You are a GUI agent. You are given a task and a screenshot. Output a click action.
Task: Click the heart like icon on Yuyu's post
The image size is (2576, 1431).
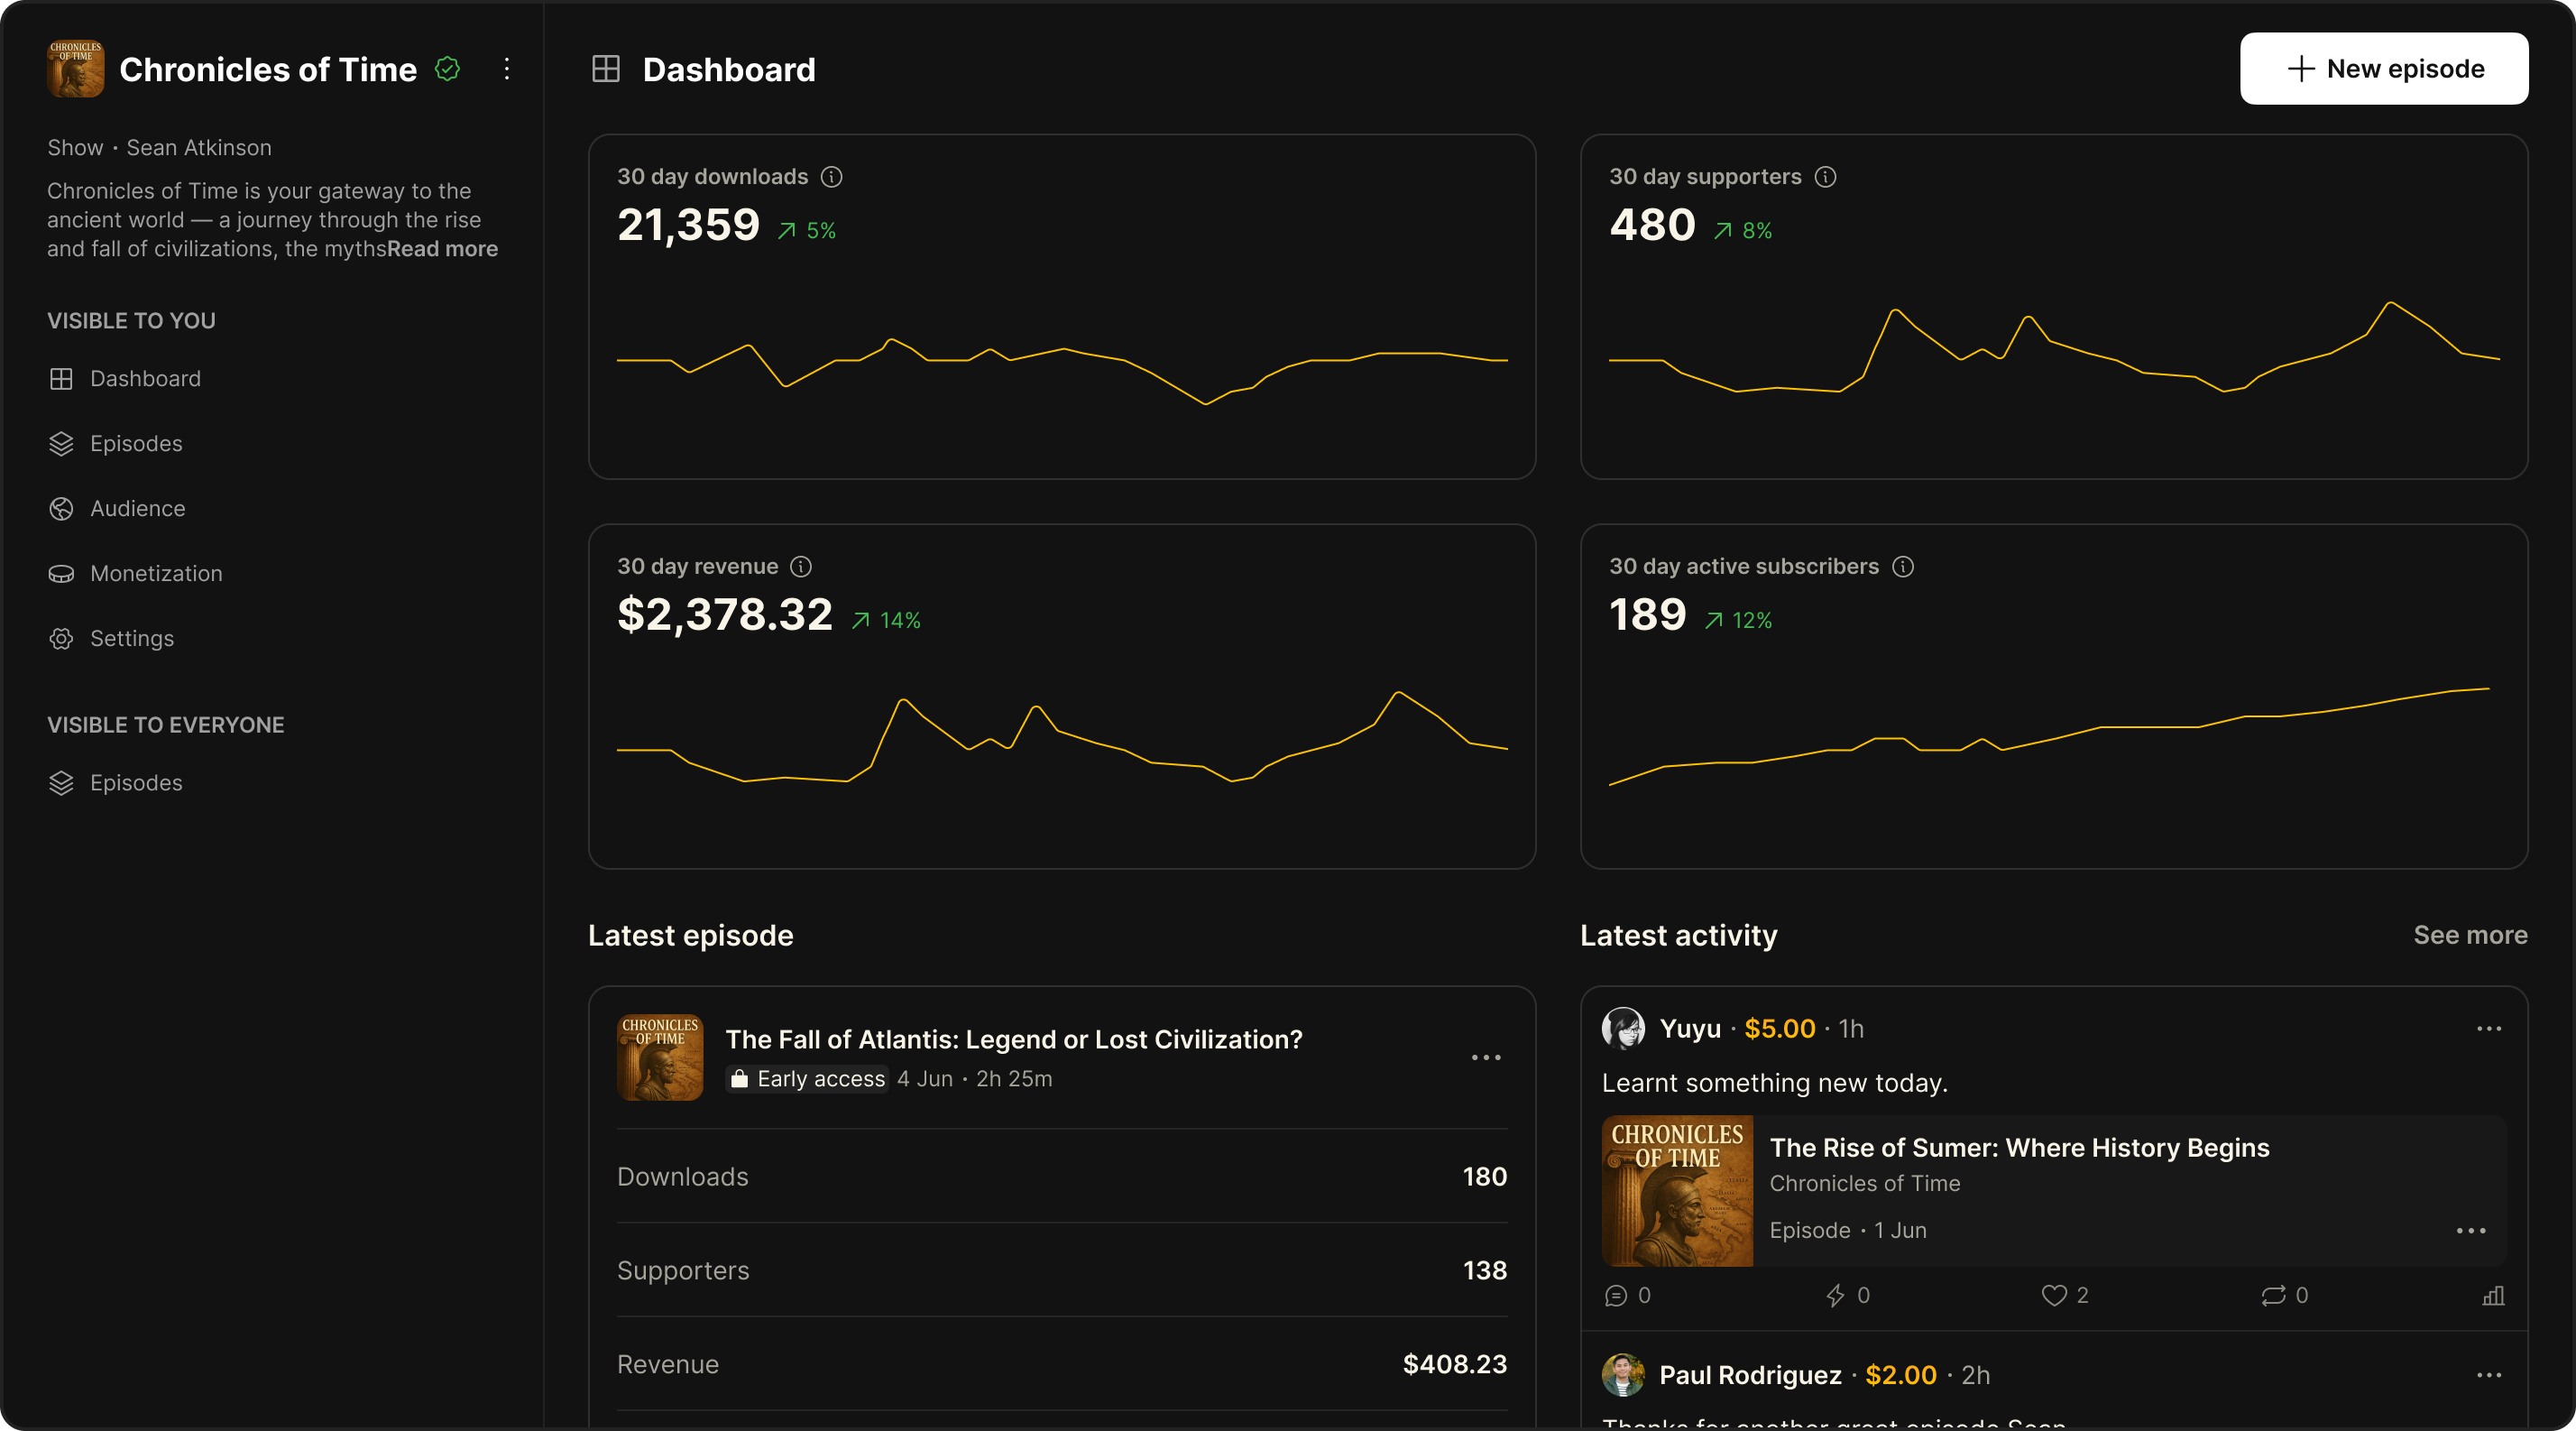point(2053,1296)
